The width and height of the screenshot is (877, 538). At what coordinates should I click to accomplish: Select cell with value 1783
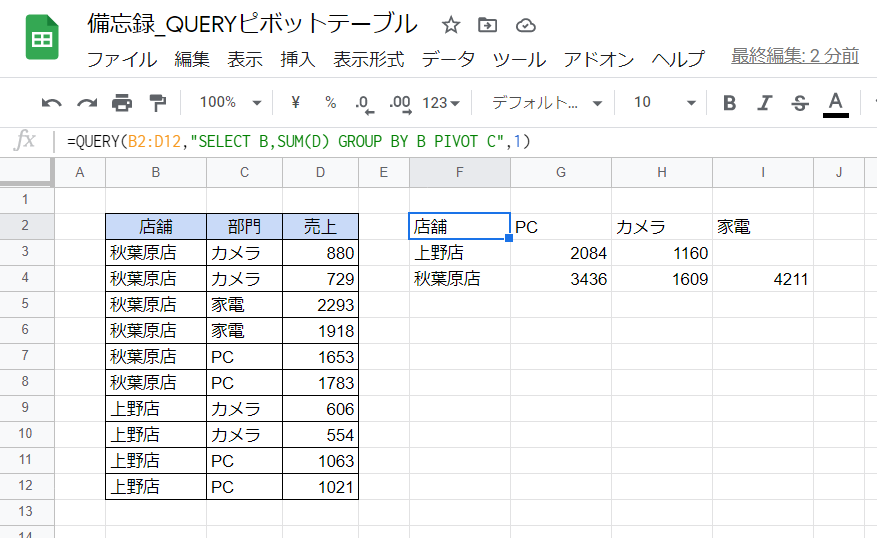click(320, 383)
